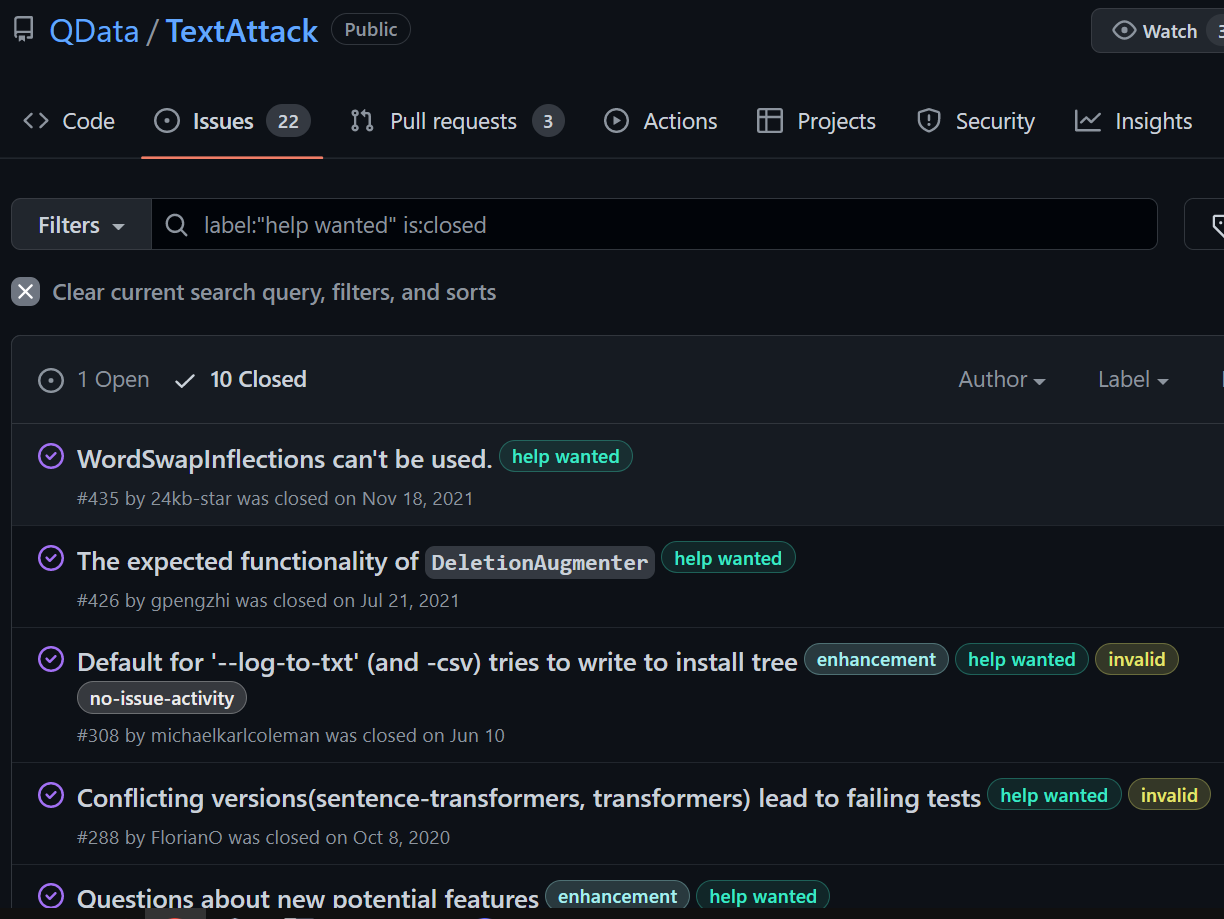Show the 1 Open issues
Screen dimensions: 1224x919
[94, 380]
